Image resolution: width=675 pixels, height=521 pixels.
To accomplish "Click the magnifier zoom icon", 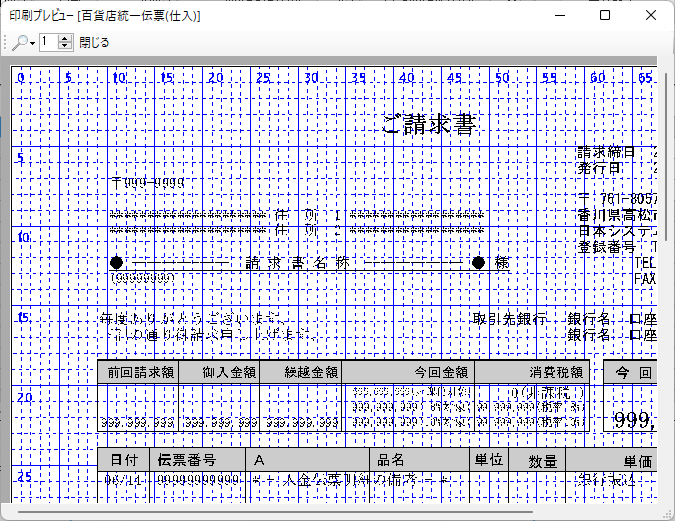I will coord(19,42).
